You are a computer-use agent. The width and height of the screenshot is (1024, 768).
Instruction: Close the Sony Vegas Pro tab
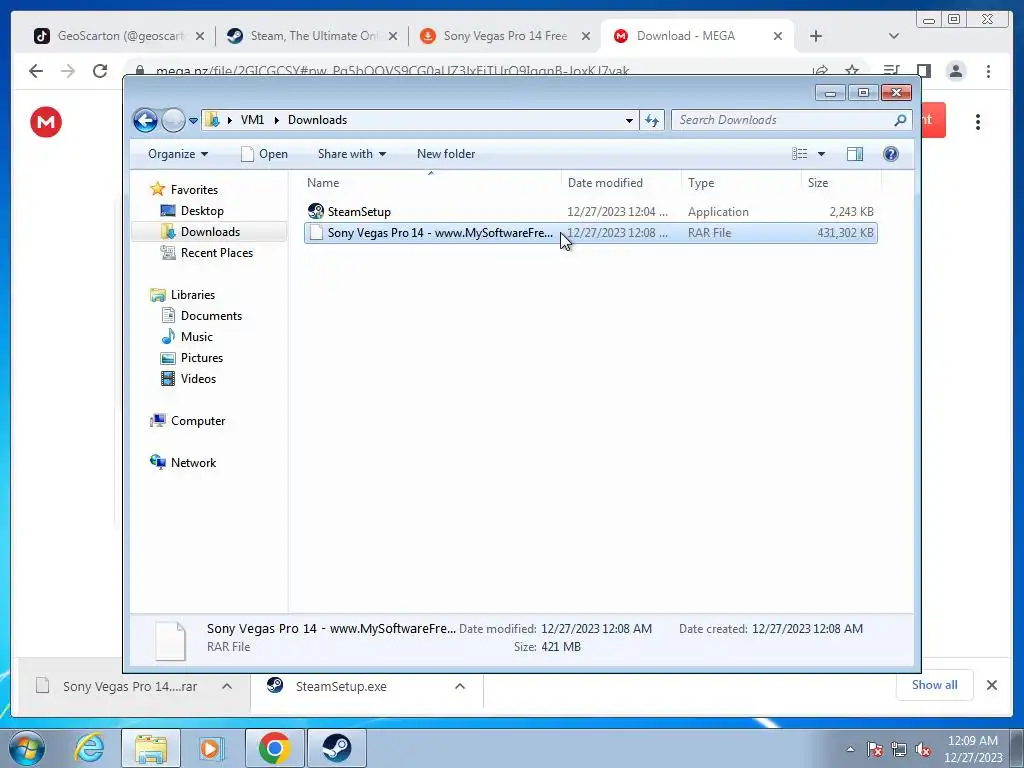586,37
